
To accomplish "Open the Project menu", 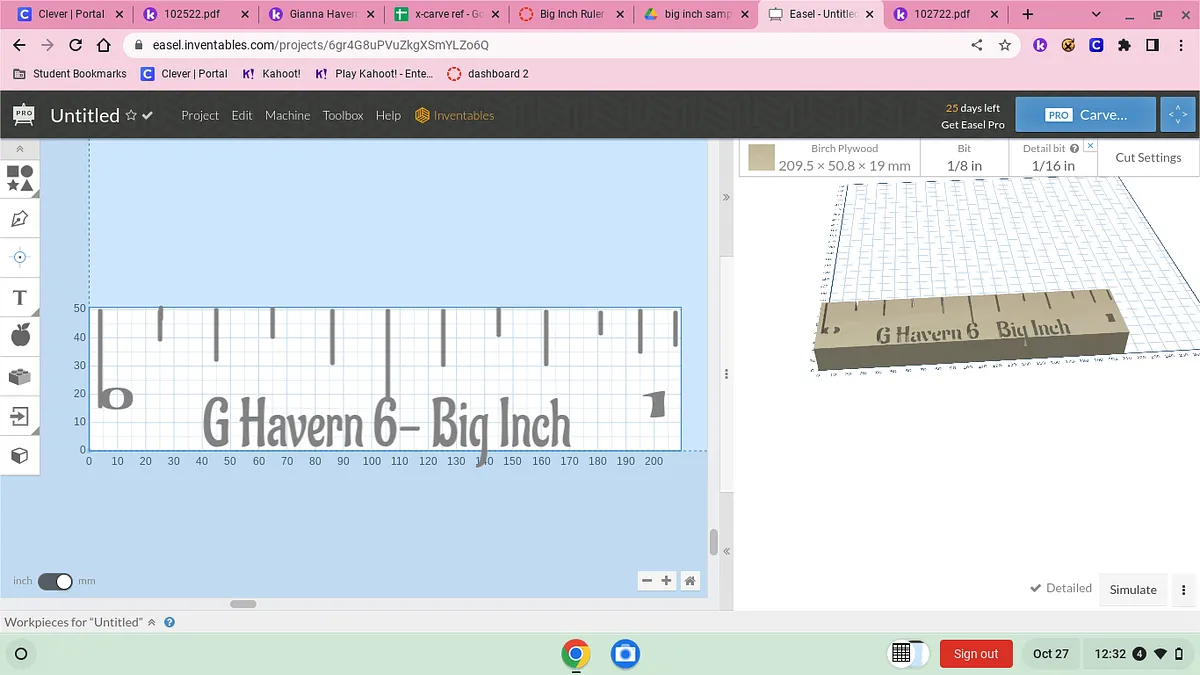I will pos(200,115).
